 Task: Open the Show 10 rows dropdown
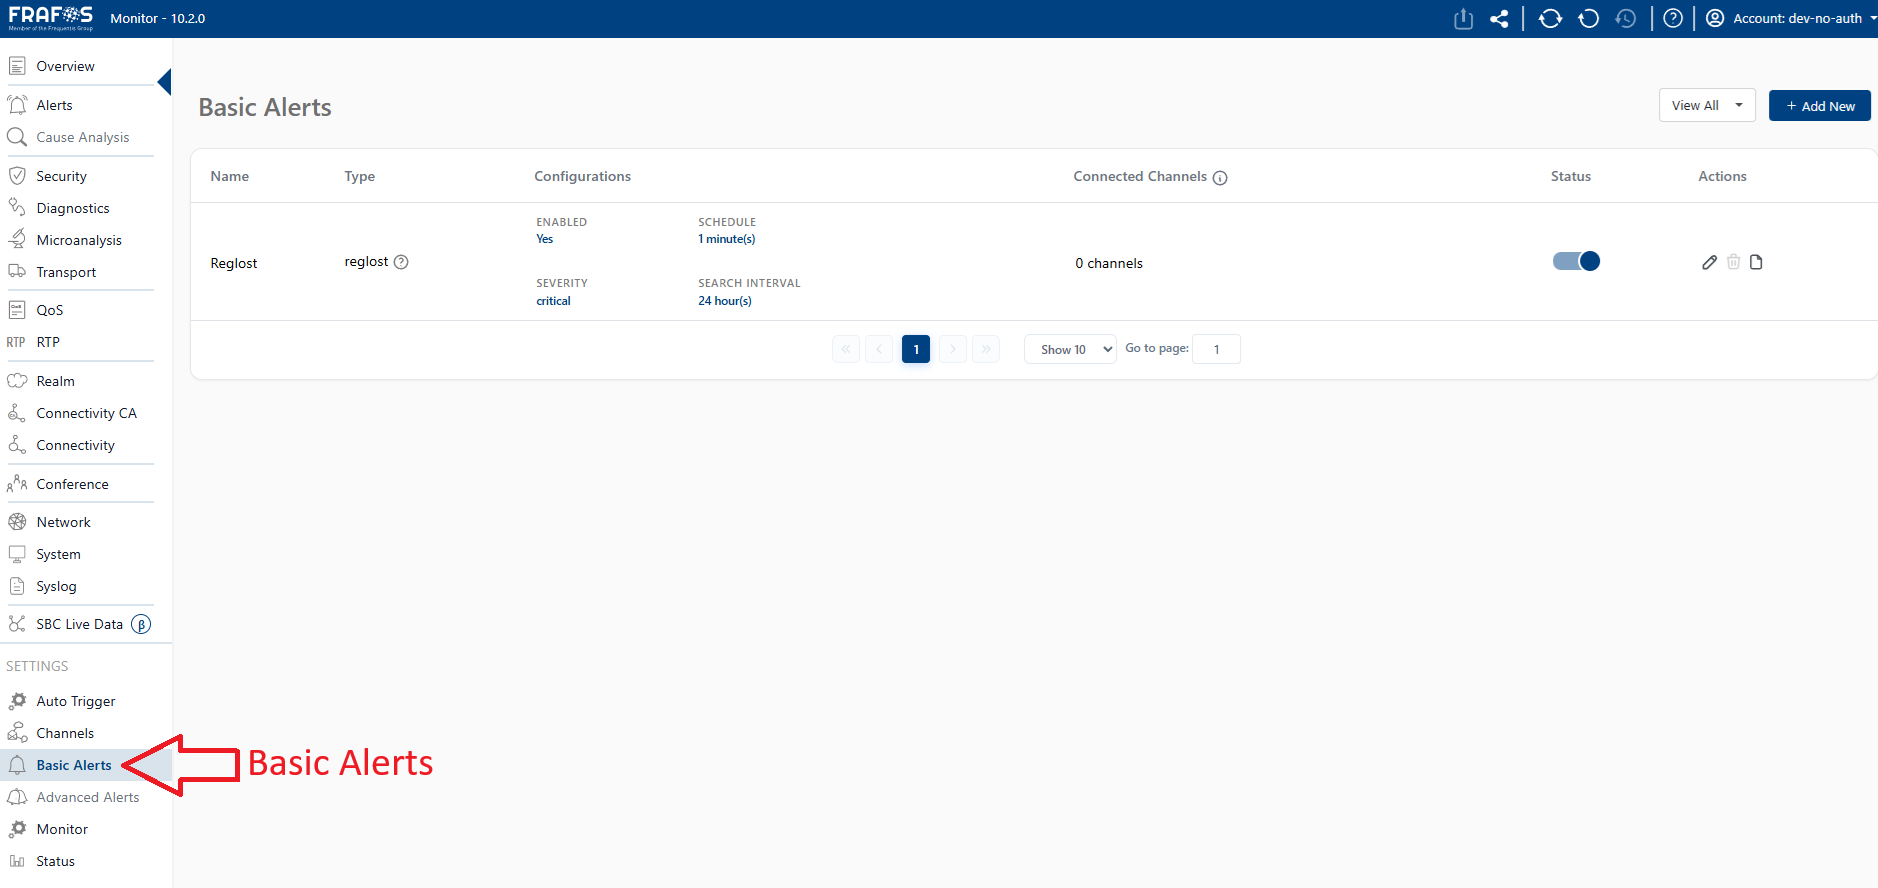[x=1070, y=349]
